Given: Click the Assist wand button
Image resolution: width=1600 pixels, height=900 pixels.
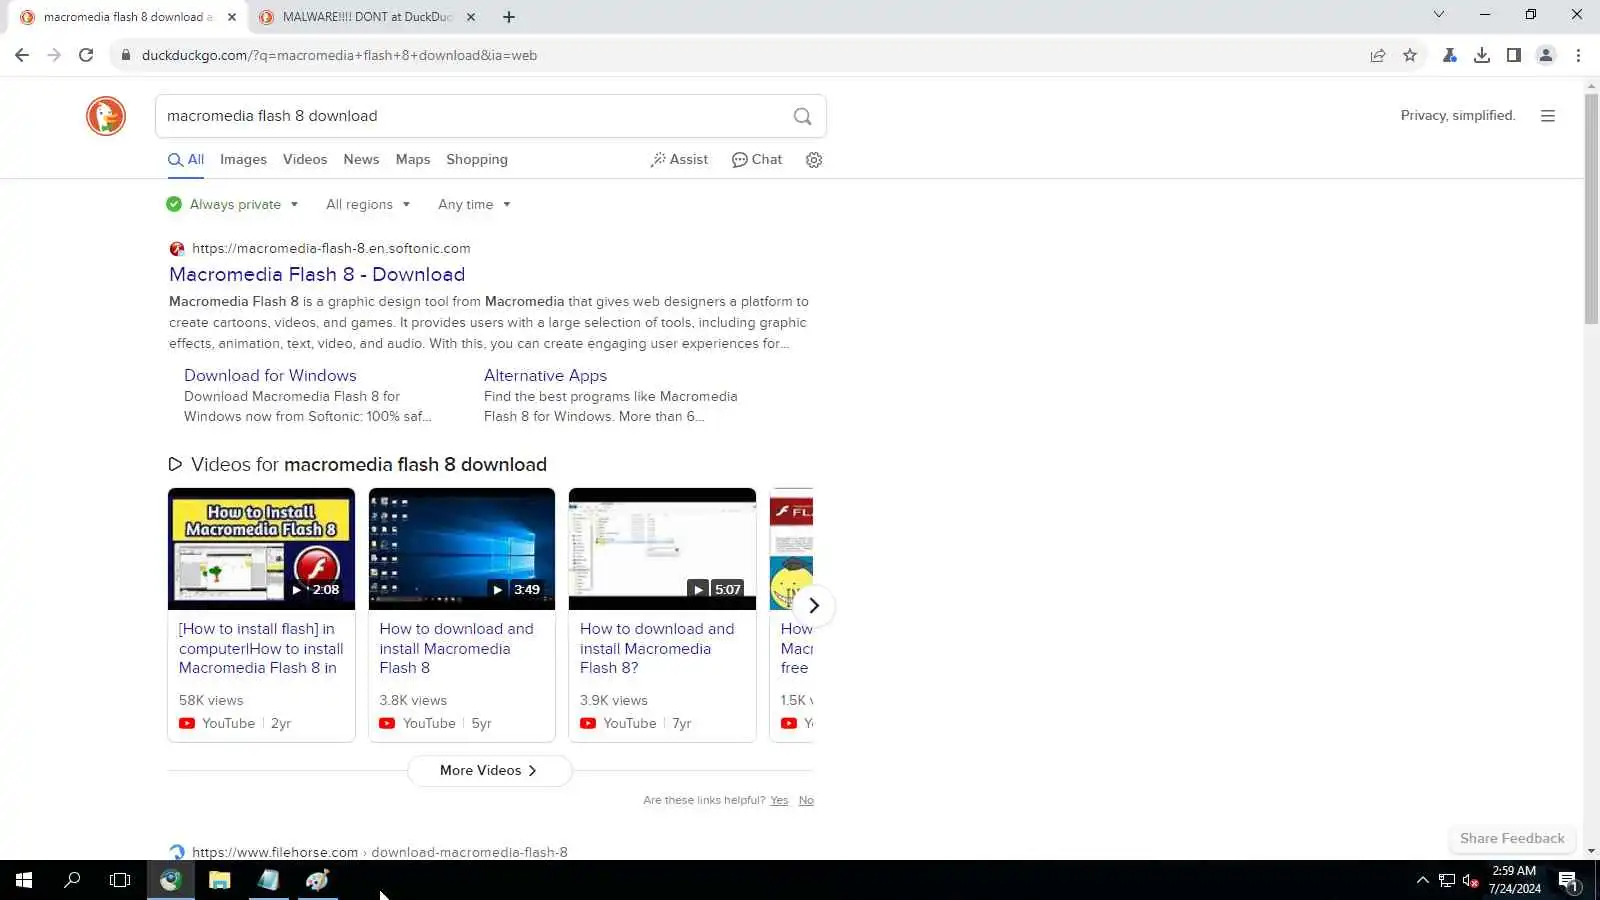Looking at the screenshot, I should point(679,160).
